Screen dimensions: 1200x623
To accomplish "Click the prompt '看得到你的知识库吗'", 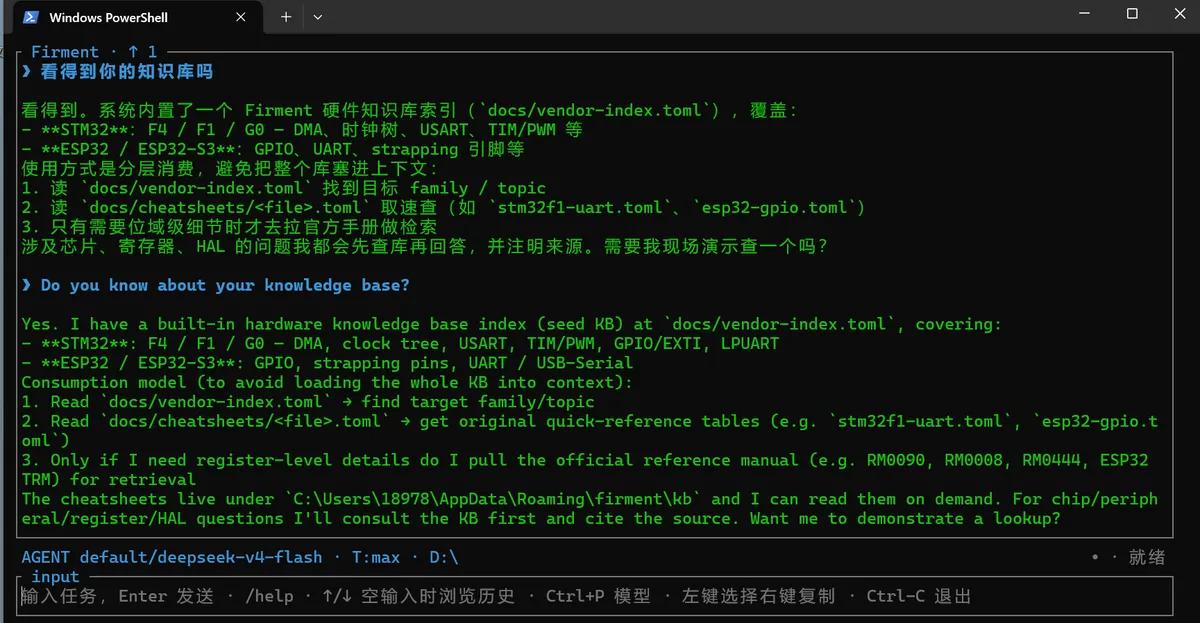I will pos(127,71).
